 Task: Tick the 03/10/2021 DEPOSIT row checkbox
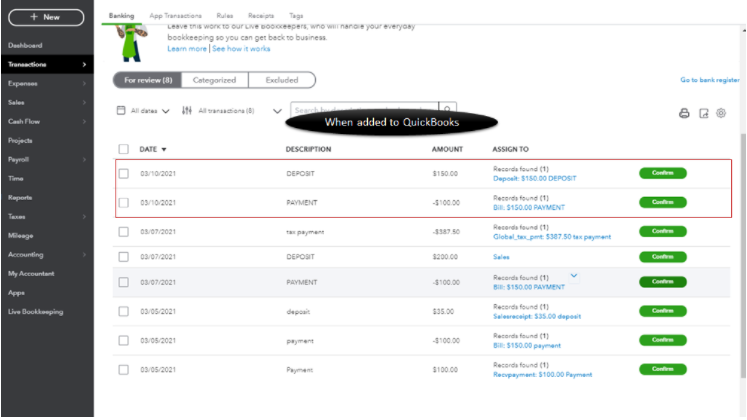pyautogui.click(x=124, y=174)
